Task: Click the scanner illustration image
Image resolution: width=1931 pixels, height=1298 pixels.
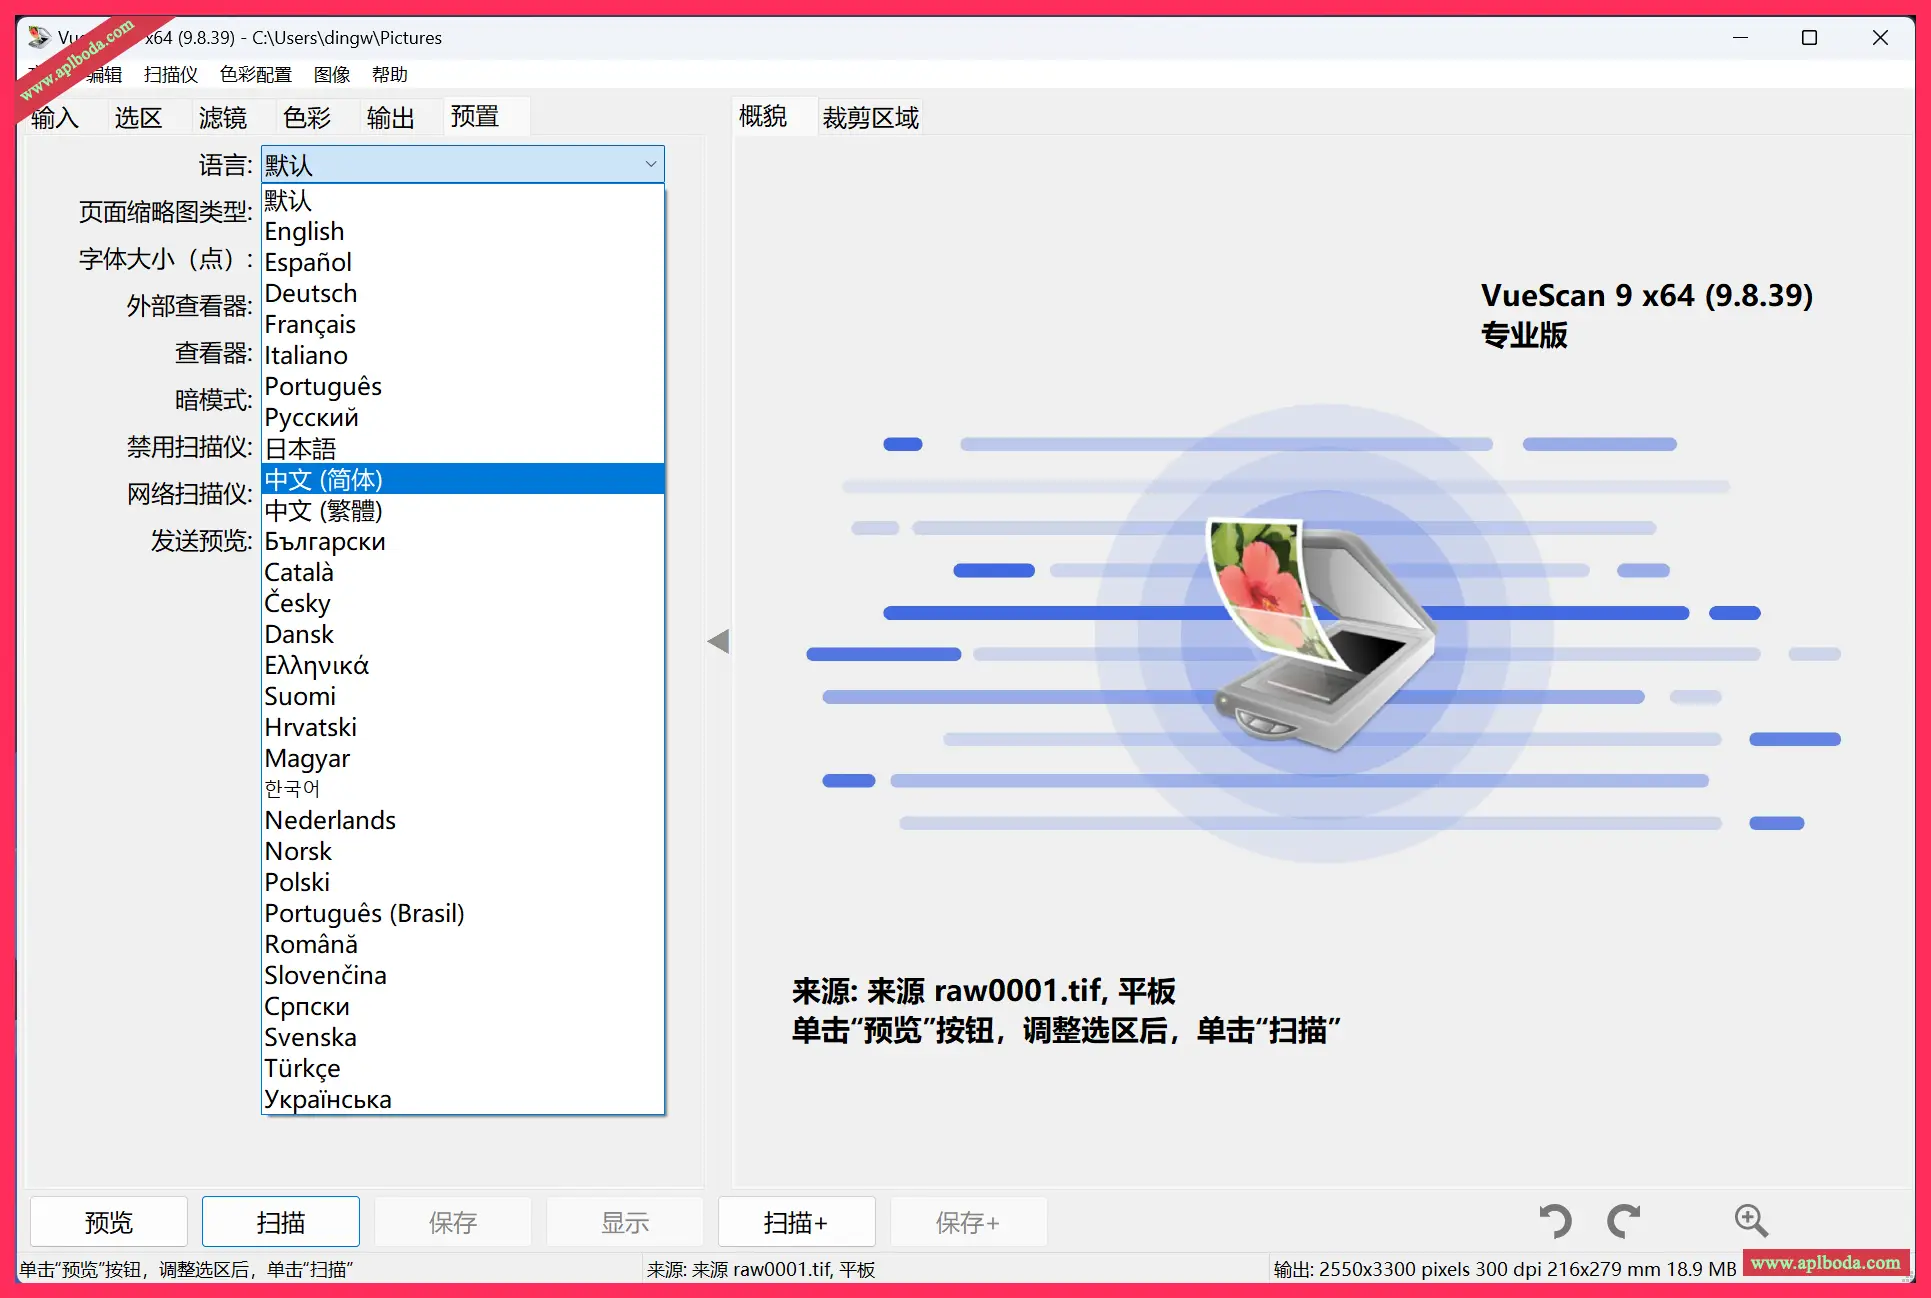Action: point(1322,634)
